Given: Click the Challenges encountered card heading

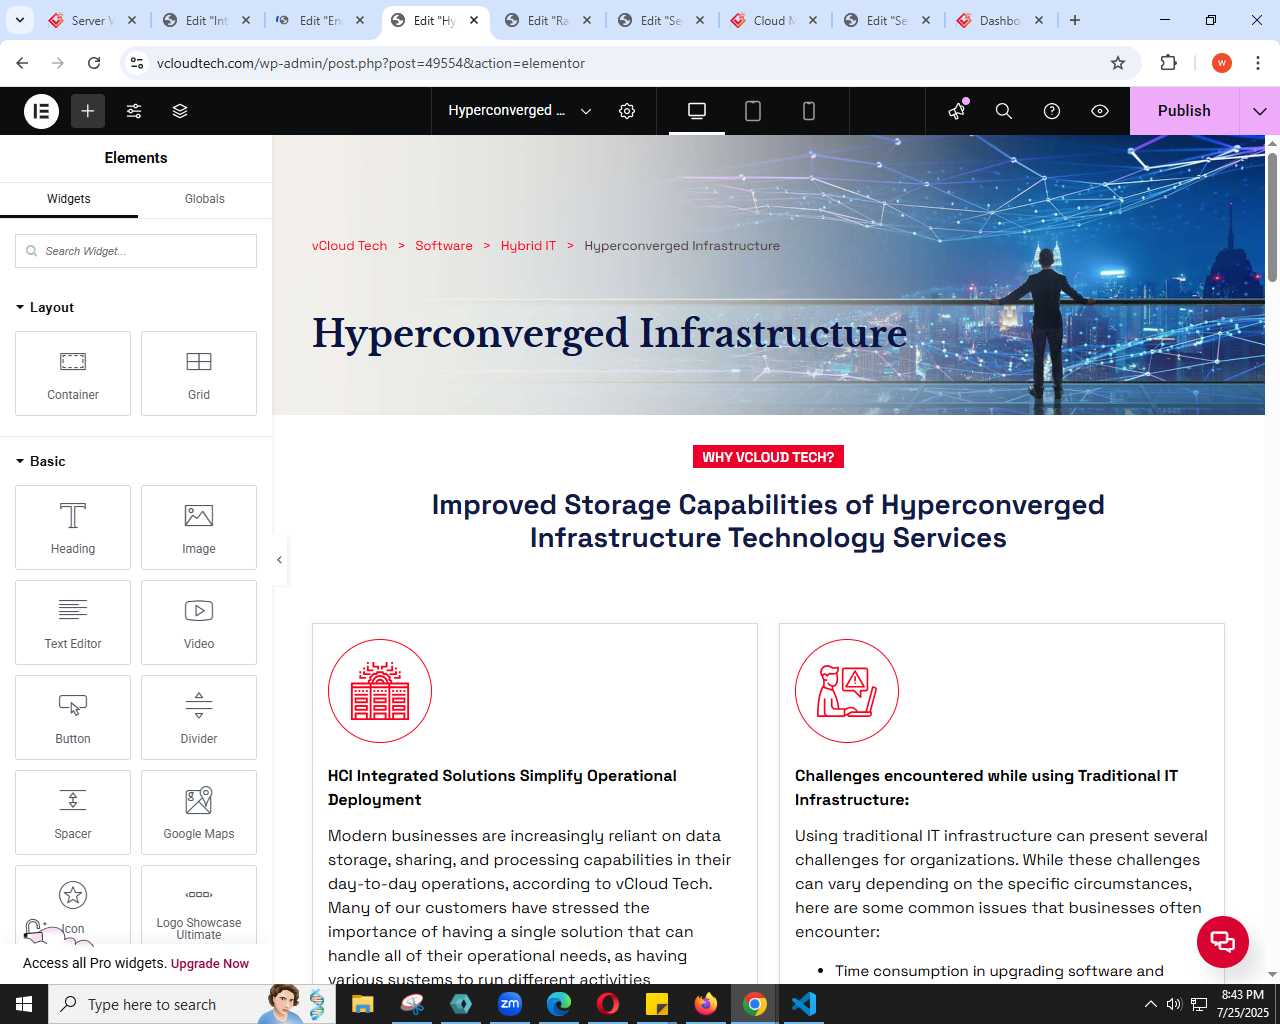Looking at the screenshot, I should [986, 788].
